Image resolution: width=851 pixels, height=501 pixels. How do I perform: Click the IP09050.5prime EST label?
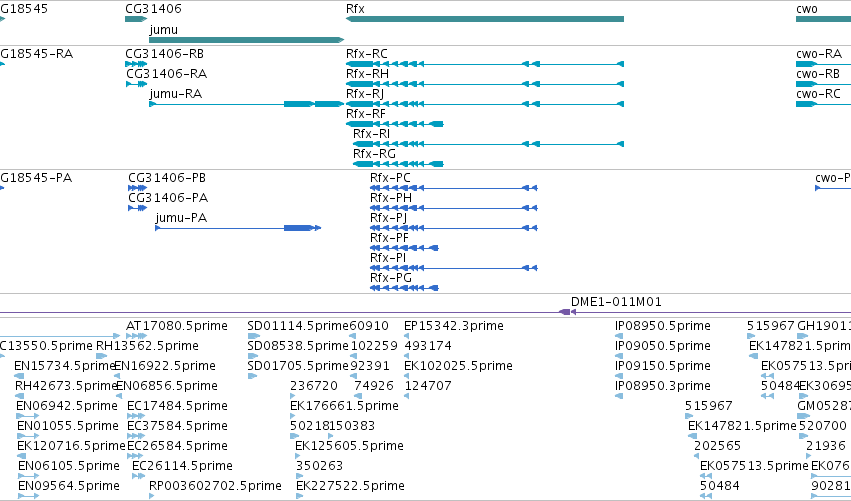pos(663,346)
